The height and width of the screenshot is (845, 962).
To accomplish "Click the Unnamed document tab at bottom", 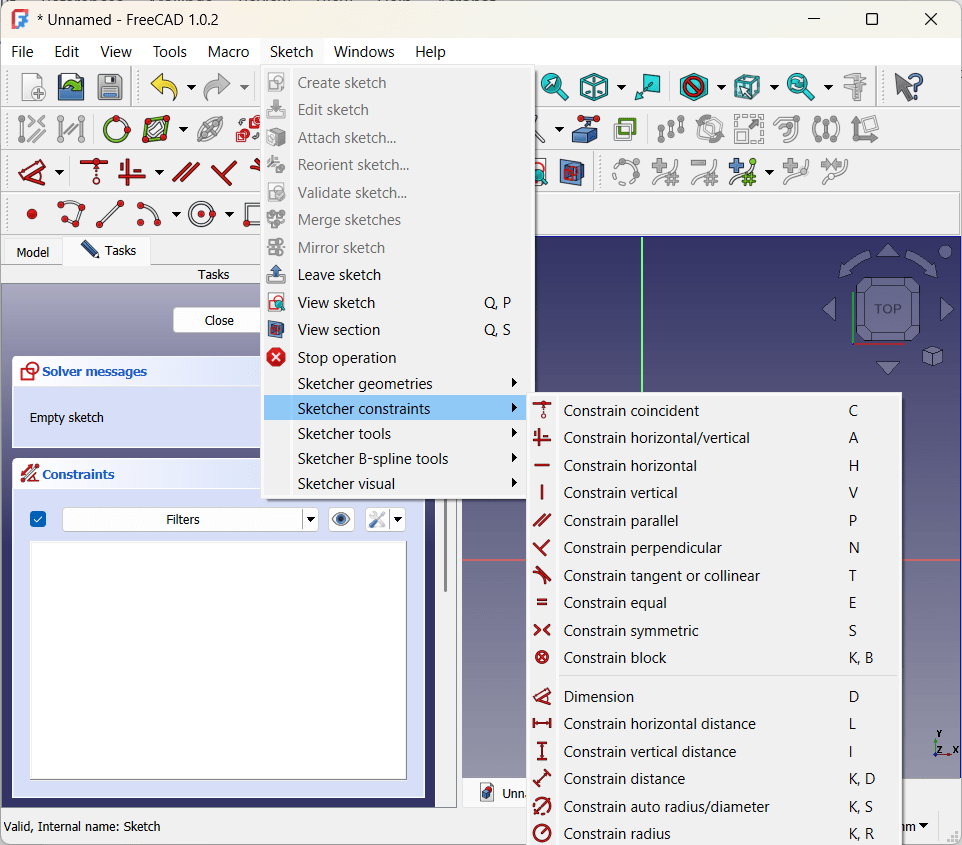I will pos(504,793).
